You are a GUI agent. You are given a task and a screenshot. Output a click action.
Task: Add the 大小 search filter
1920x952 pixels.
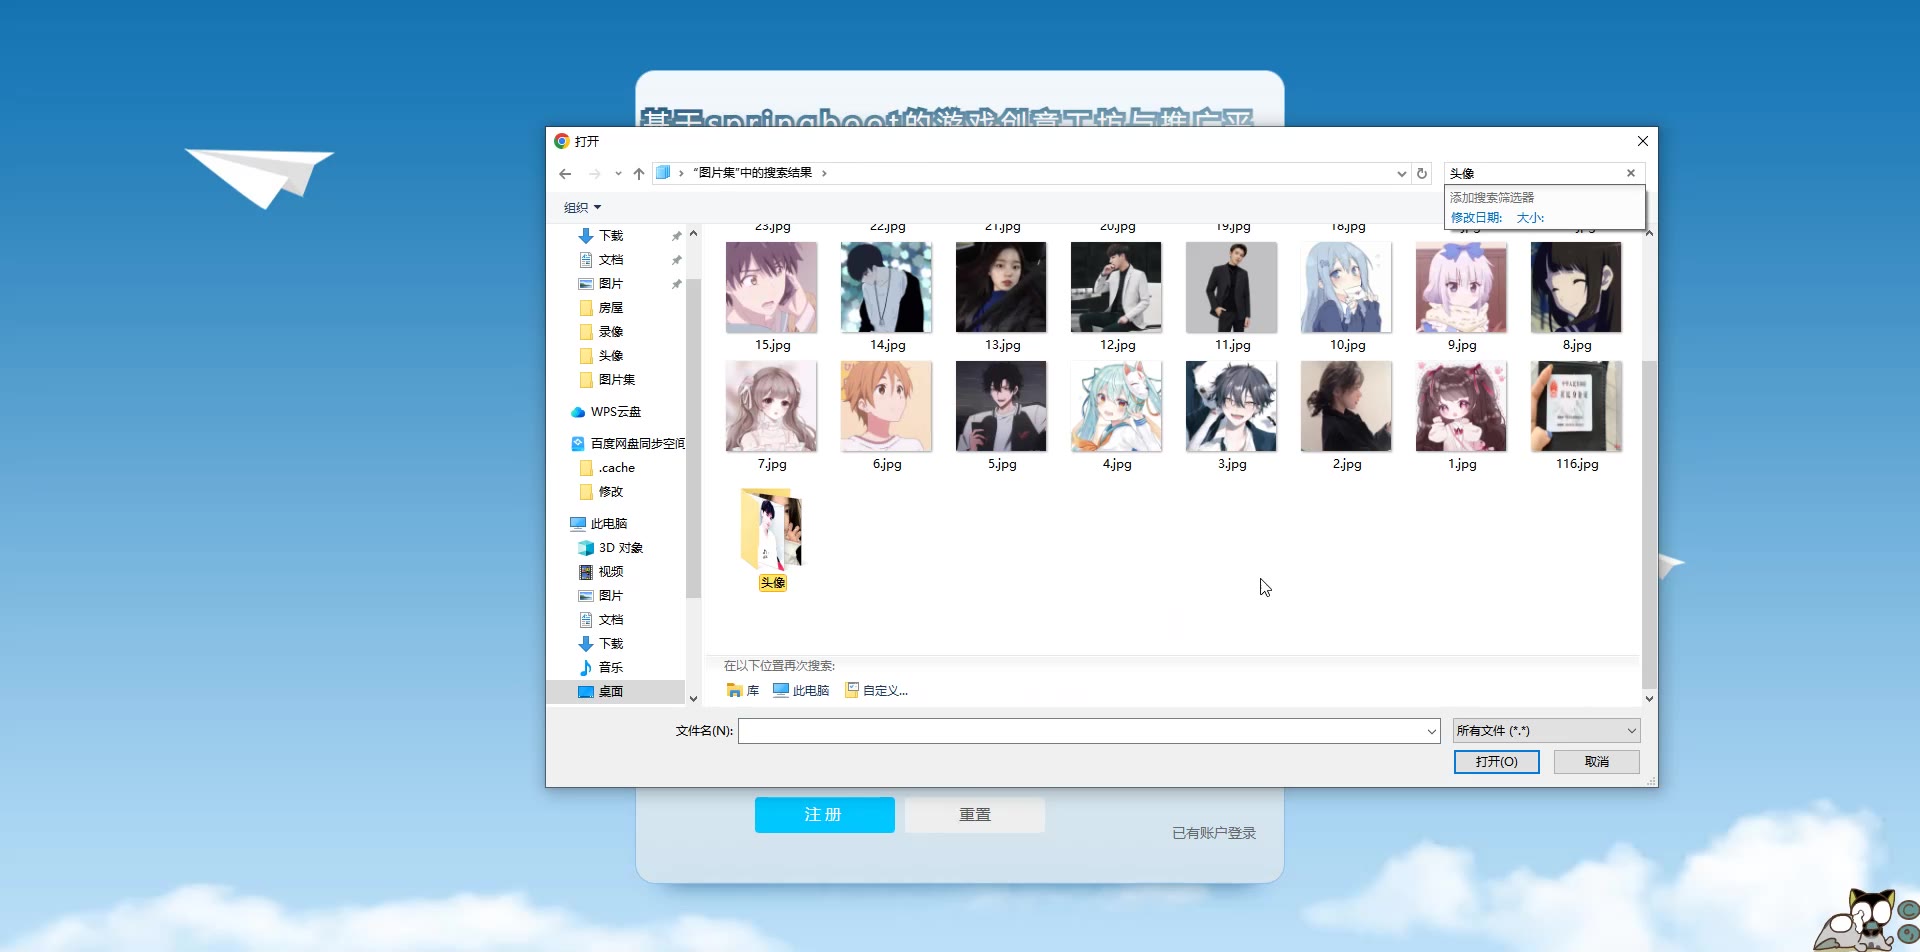pyautogui.click(x=1530, y=218)
